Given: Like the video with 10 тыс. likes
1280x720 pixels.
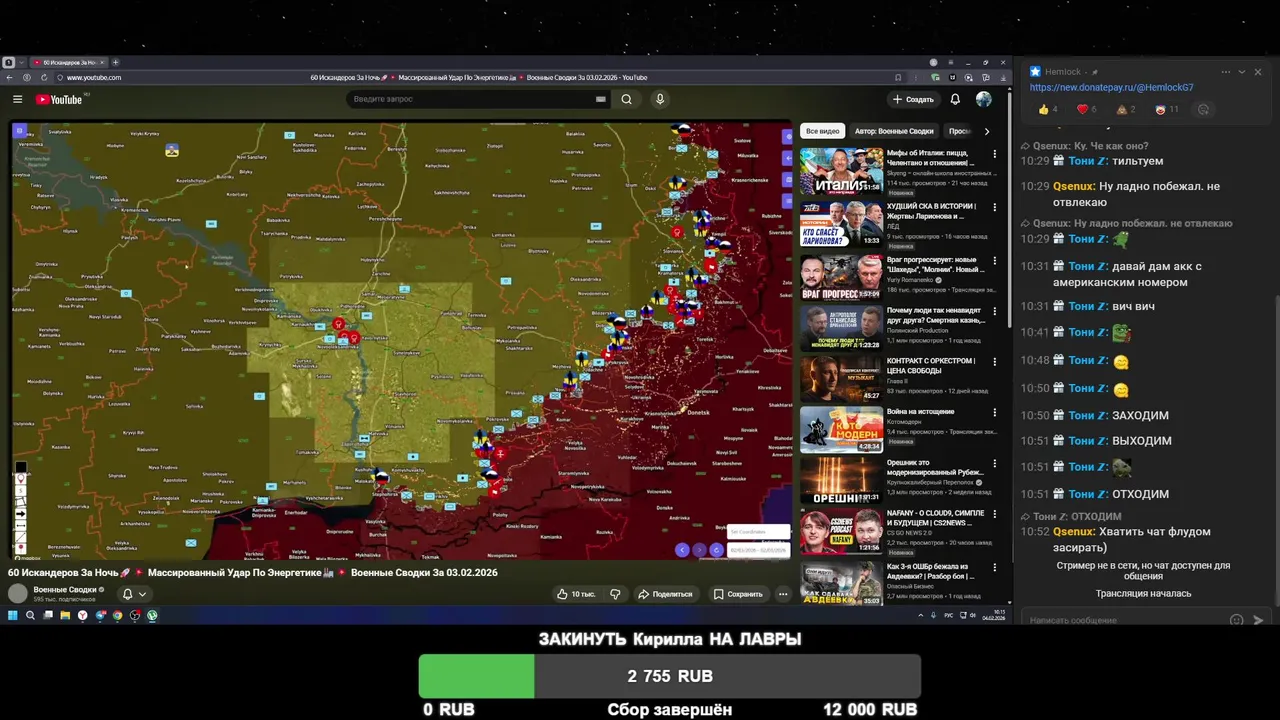Looking at the screenshot, I should coord(576,594).
